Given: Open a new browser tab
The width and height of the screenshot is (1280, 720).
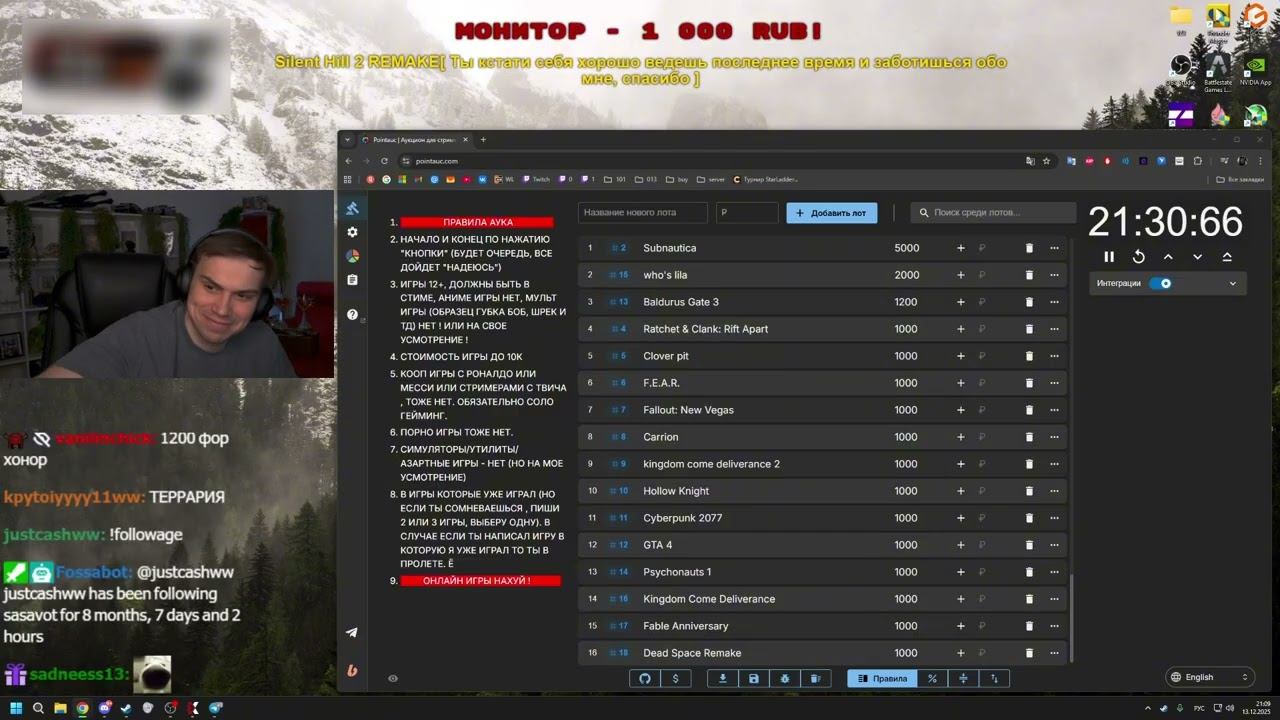Looking at the screenshot, I should (x=483, y=140).
